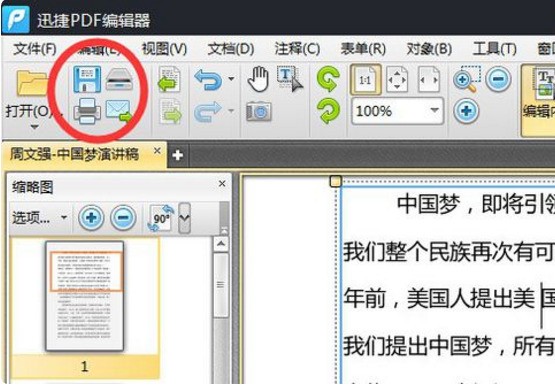This screenshot has height=386, width=555.
Task: Toggle the fit width view button
Action: coord(429,80)
